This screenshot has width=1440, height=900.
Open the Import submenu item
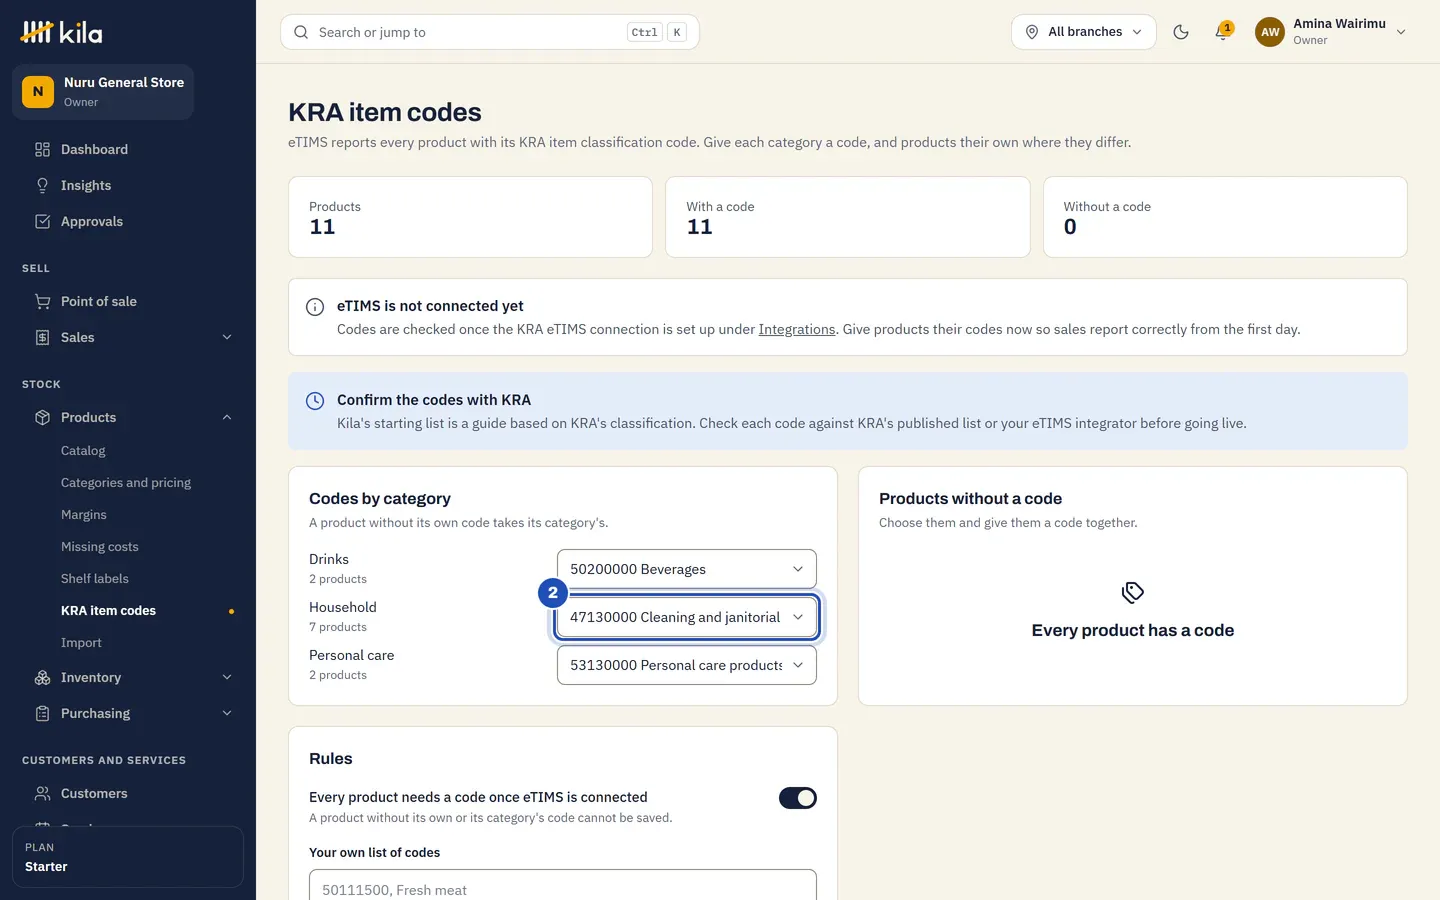click(x=81, y=643)
